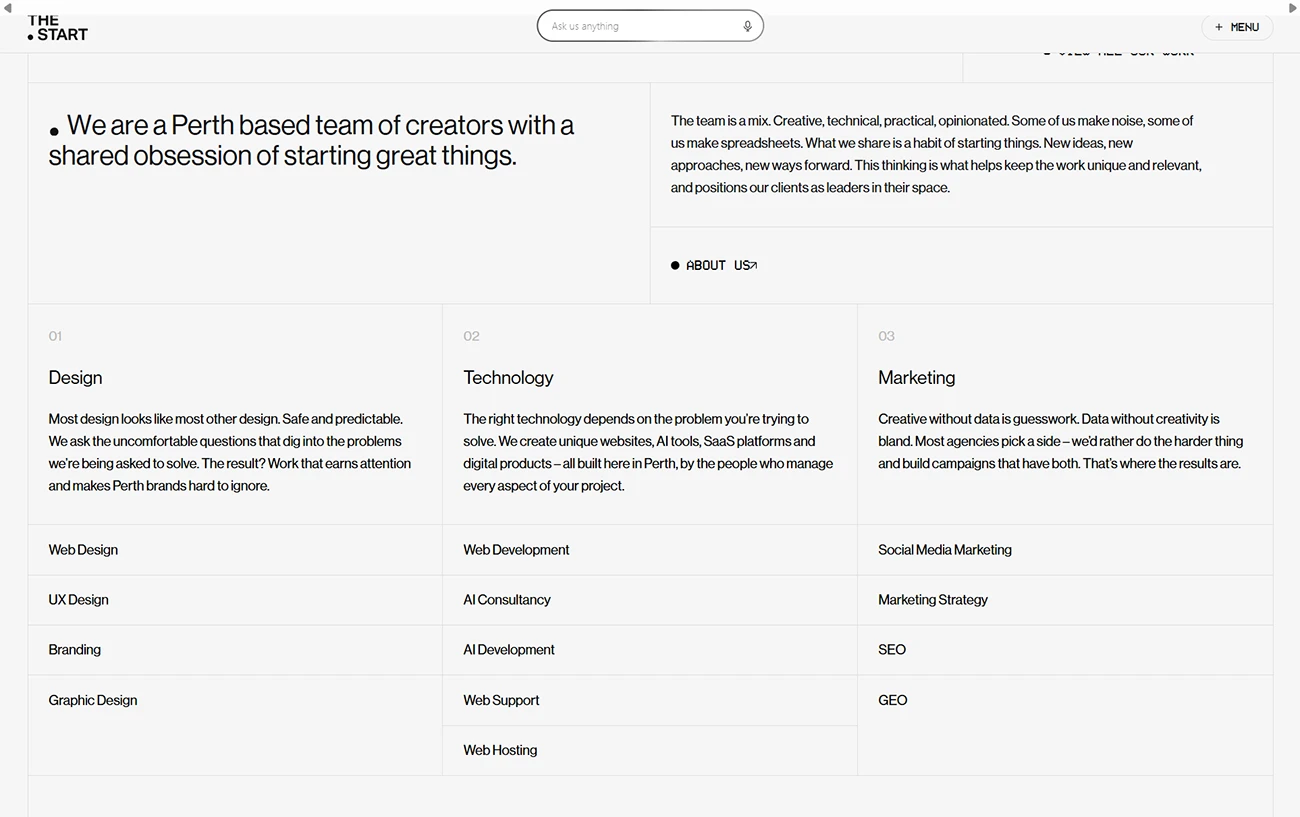This screenshot has height=817, width=1300.
Task: Go to Web Support service
Action: 501,700
